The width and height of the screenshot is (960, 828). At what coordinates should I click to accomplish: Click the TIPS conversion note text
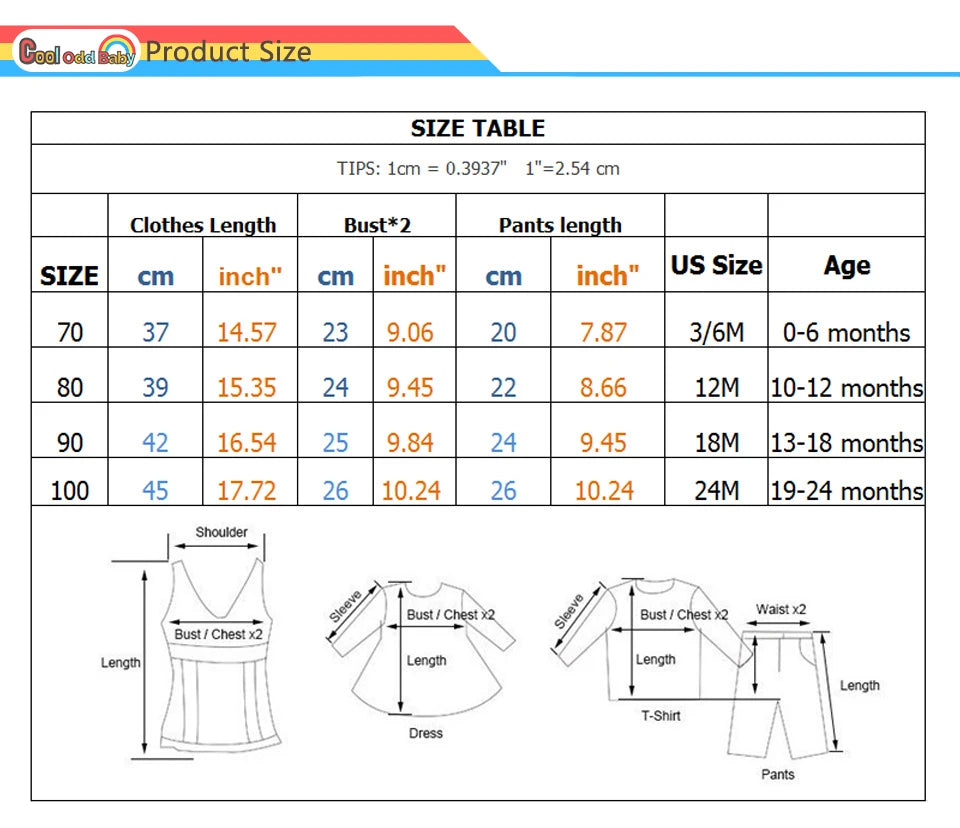[x=478, y=168]
